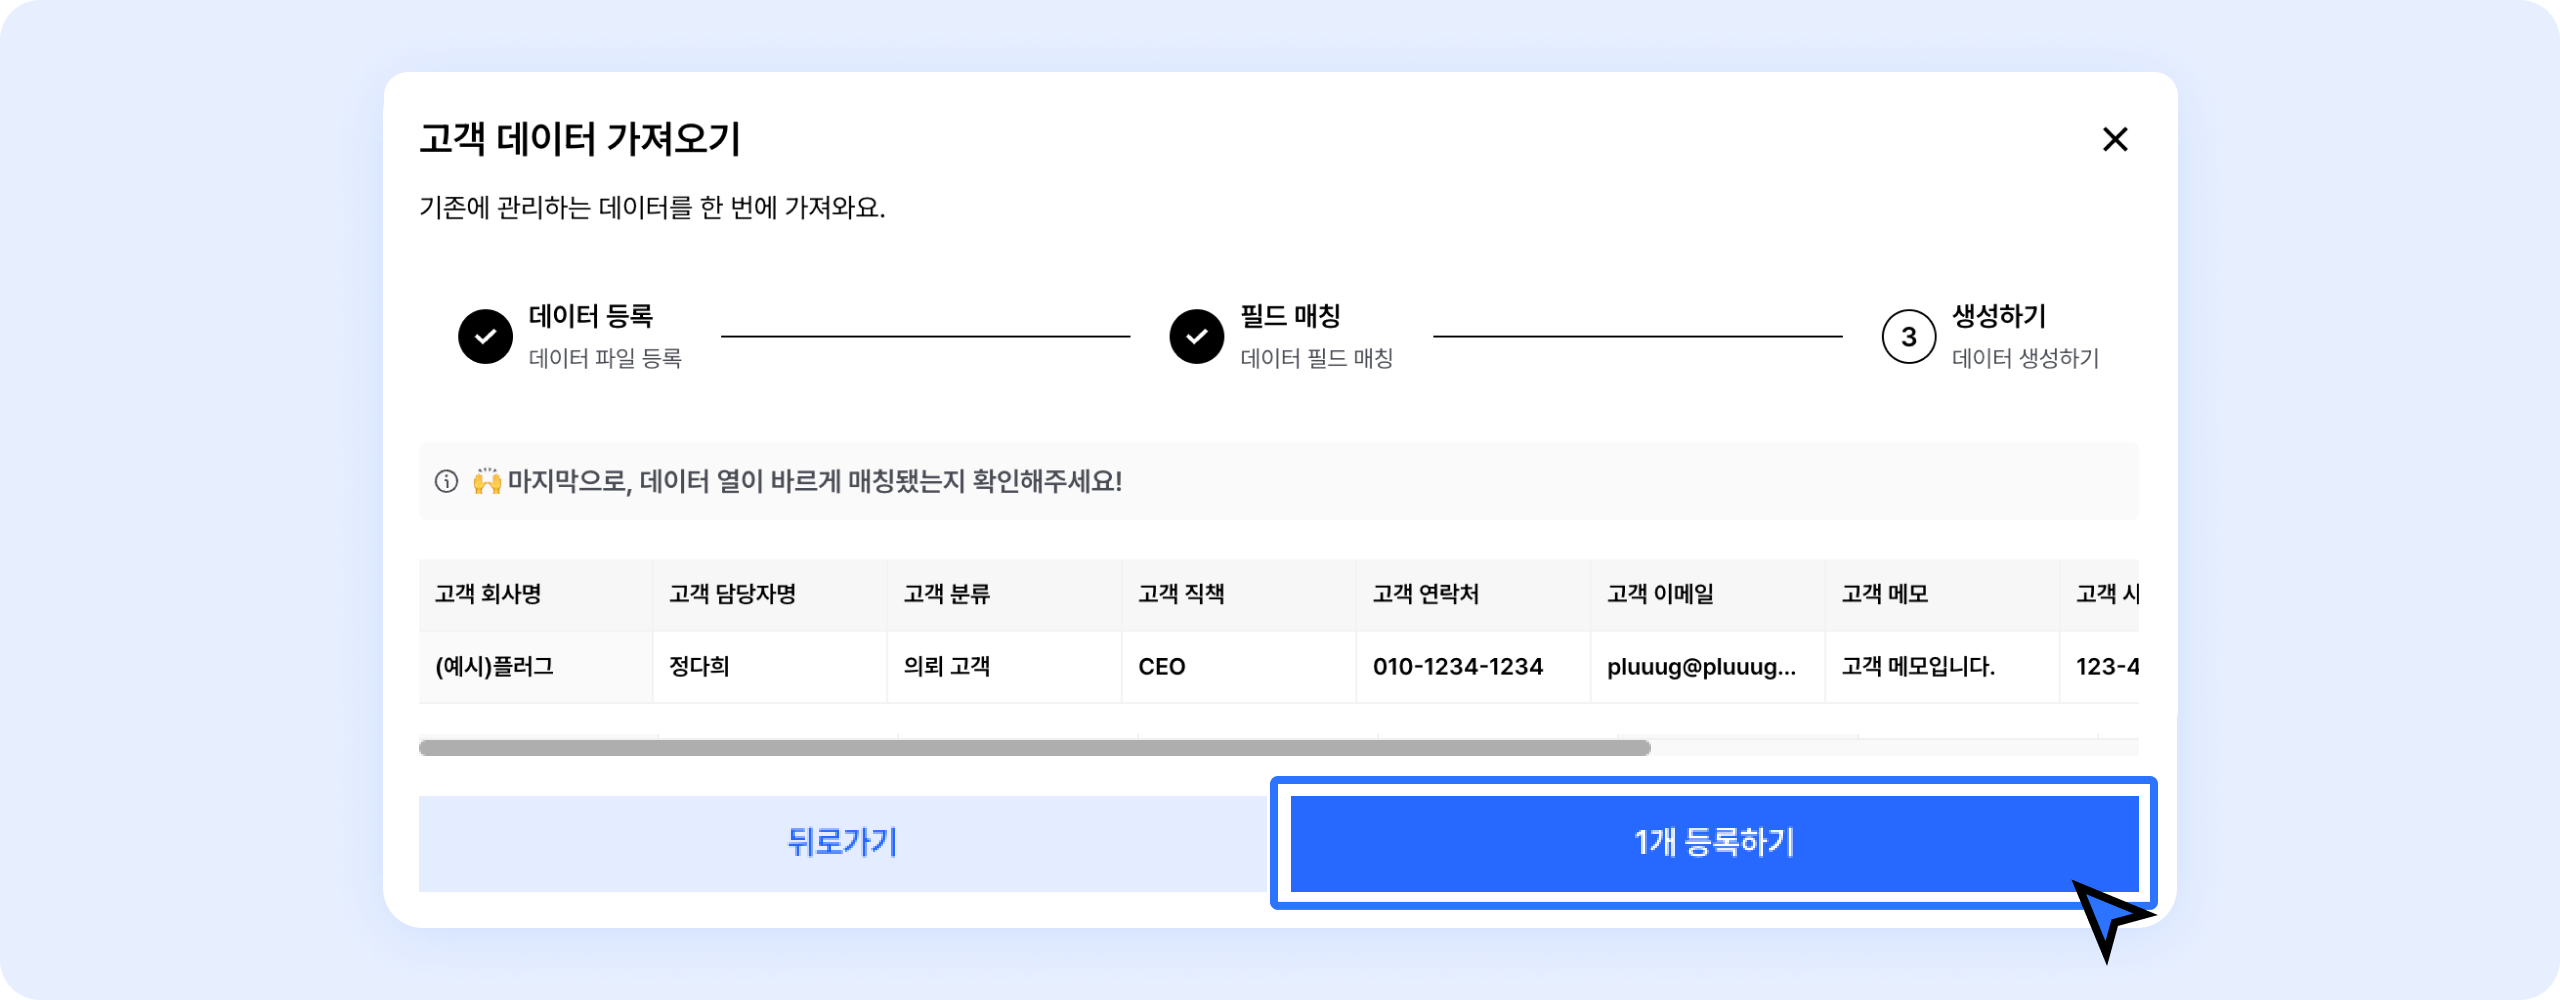
Task: Click the horizontal table scrollbar
Action: coord(1034,748)
